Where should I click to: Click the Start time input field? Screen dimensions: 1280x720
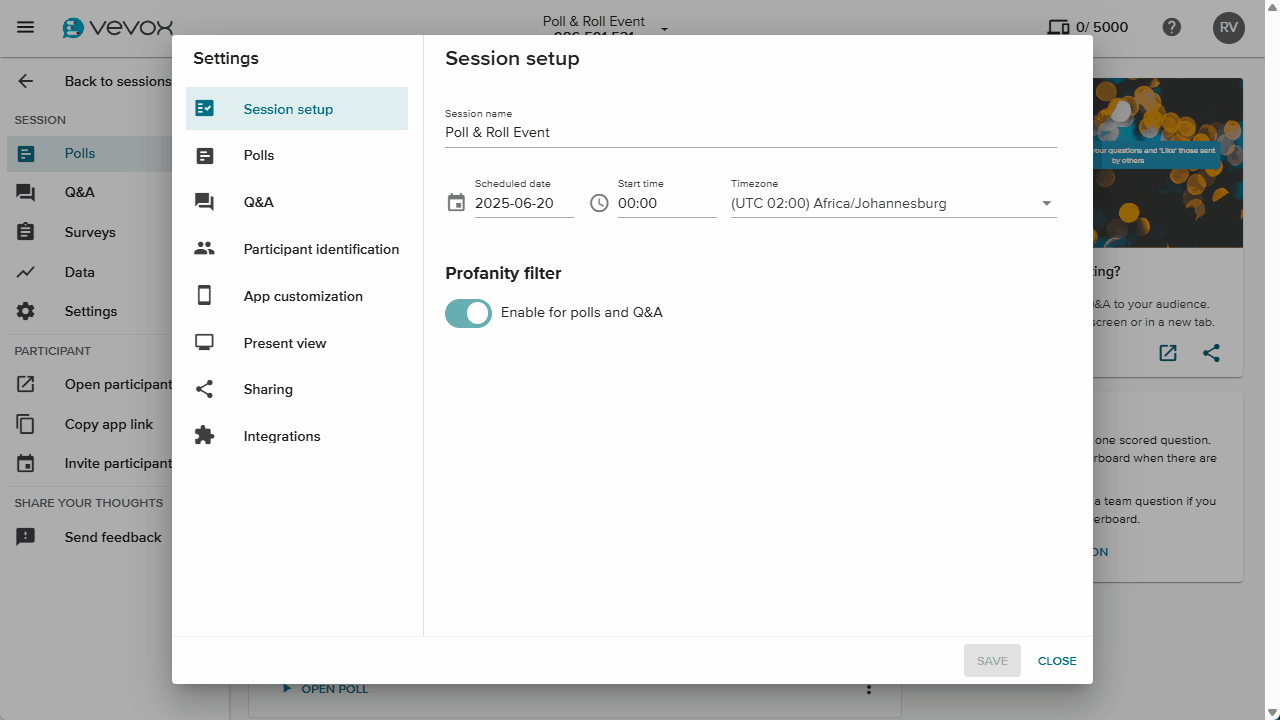coord(666,203)
